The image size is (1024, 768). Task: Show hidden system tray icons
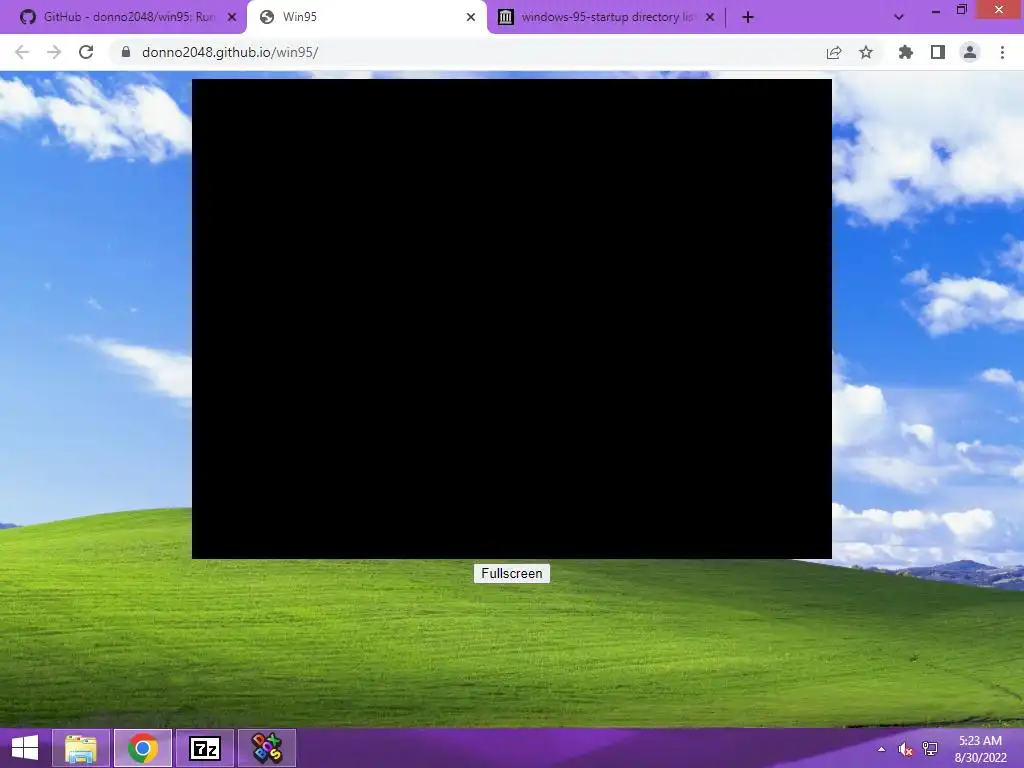pyautogui.click(x=882, y=749)
